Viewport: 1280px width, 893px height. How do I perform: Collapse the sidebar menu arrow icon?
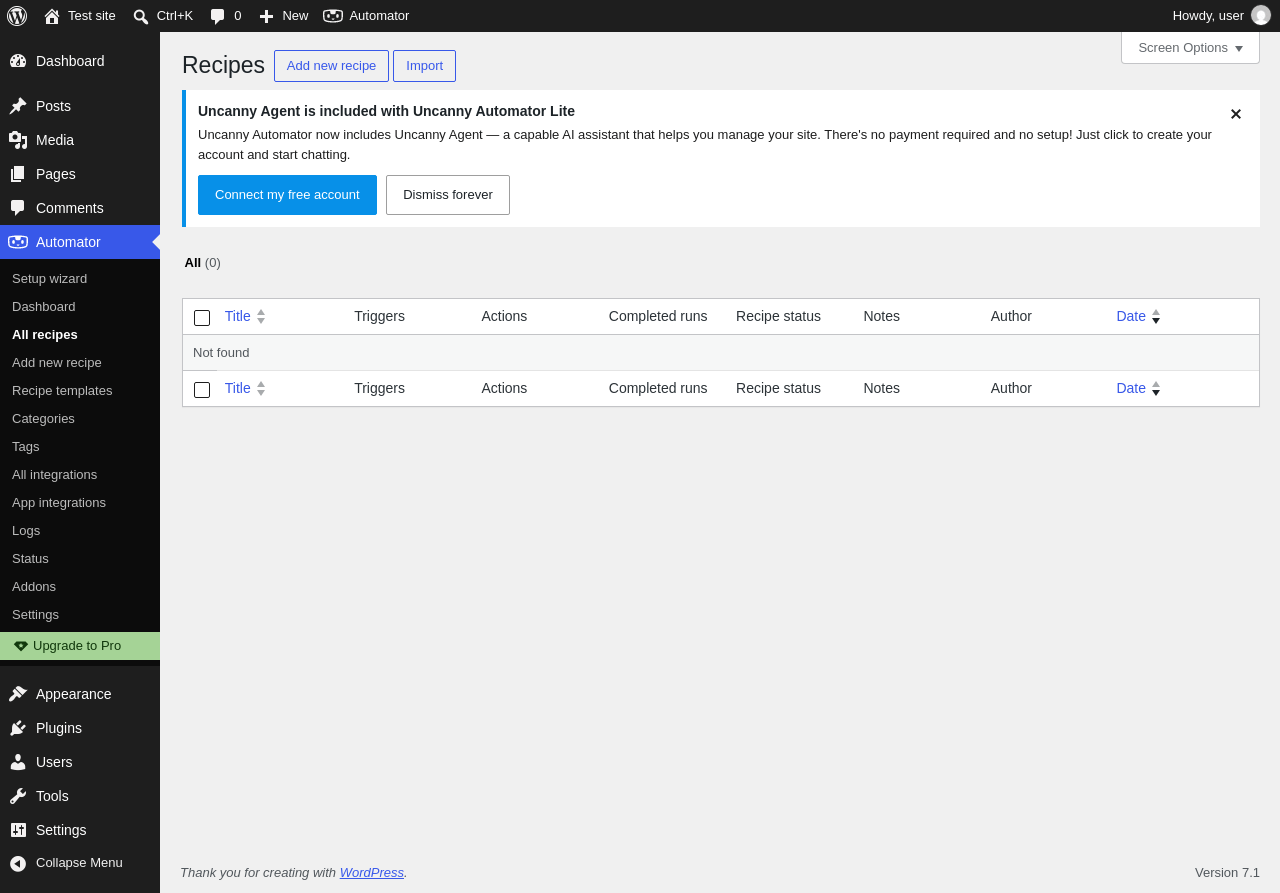click(x=18, y=863)
